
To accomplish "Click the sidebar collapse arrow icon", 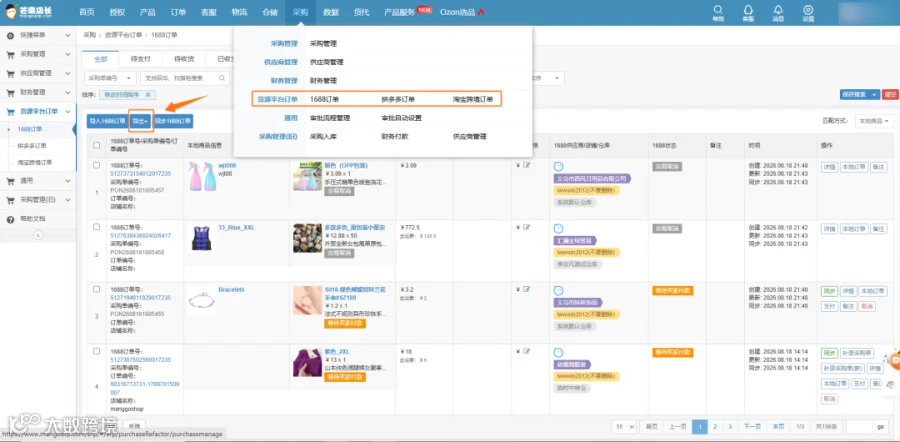I will [38, 235].
